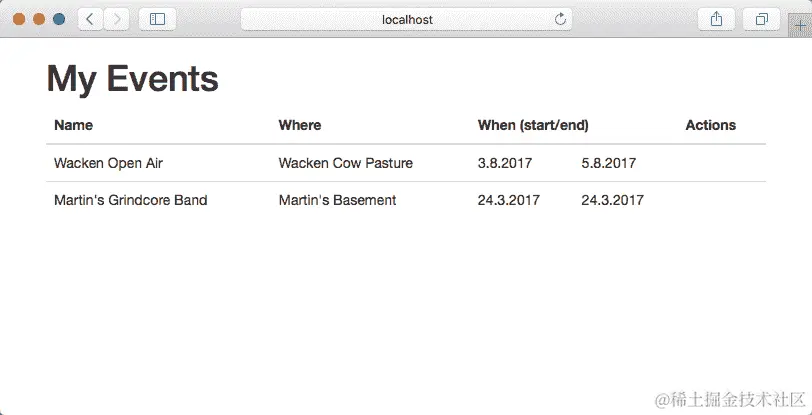This screenshot has width=812, height=415.
Task: Click the Actions column header
Action: coord(710,125)
